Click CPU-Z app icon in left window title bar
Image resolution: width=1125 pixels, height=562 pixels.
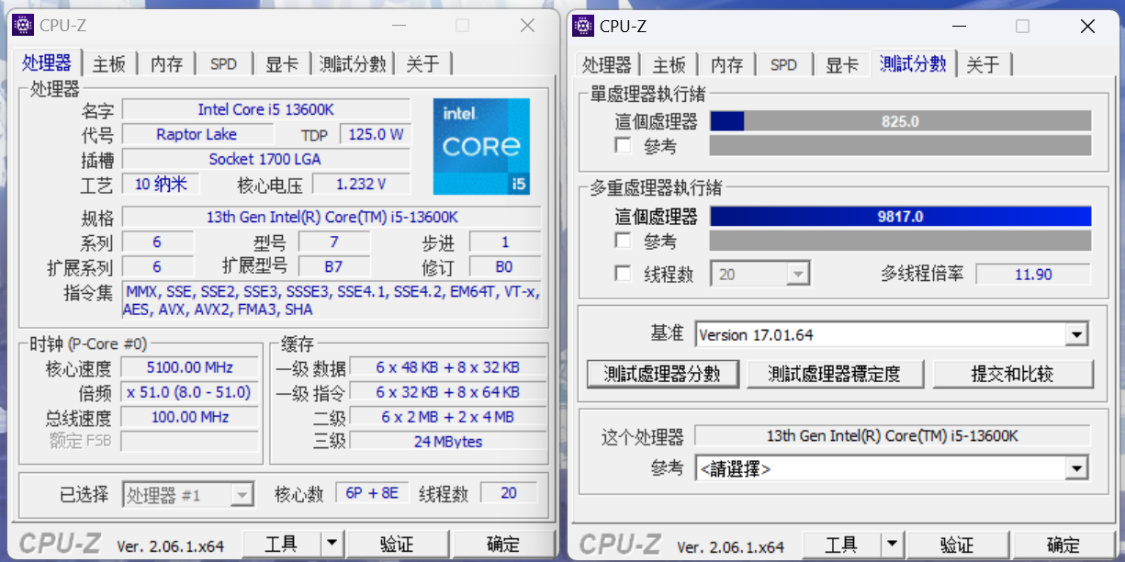click(x=23, y=27)
